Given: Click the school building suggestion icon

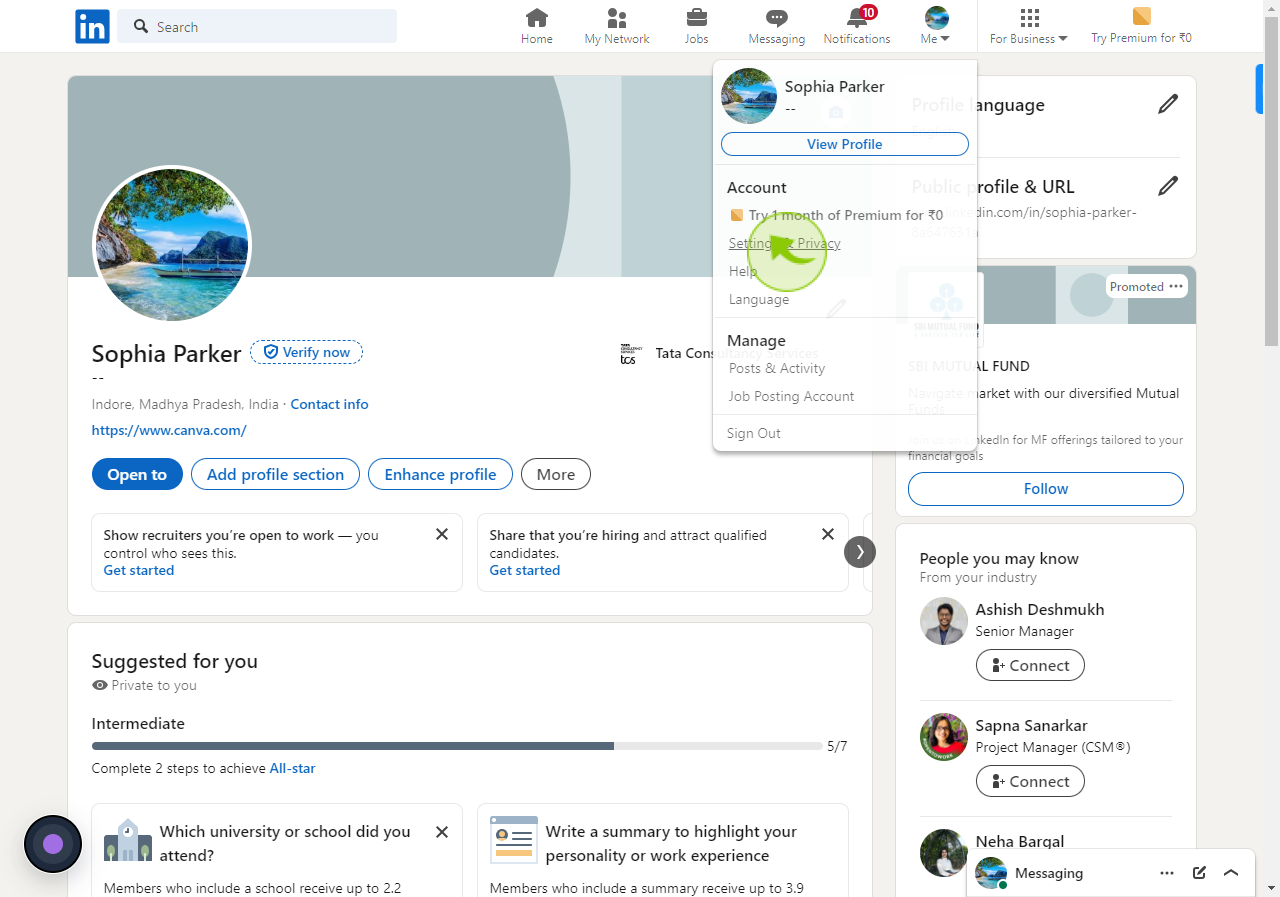Looking at the screenshot, I should pos(128,841).
